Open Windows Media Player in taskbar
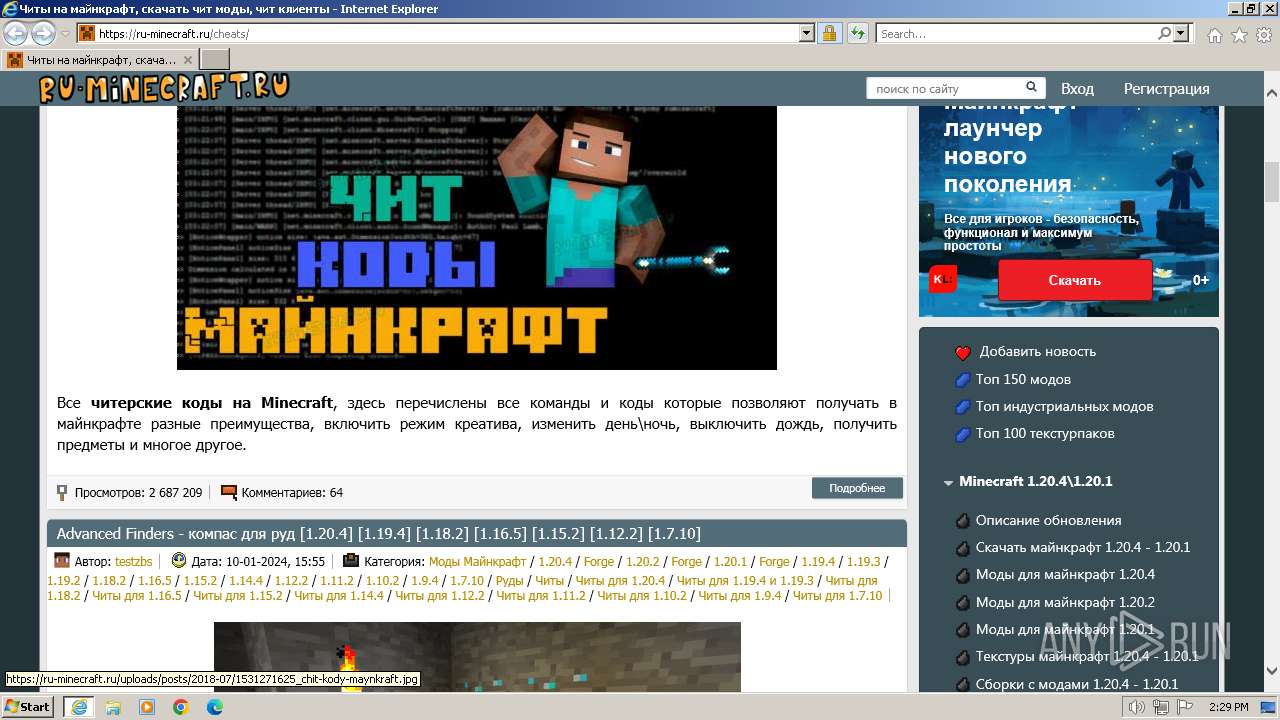The height and width of the screenshot is (720, 1280). pyautogui.click(x=147, y=707)
